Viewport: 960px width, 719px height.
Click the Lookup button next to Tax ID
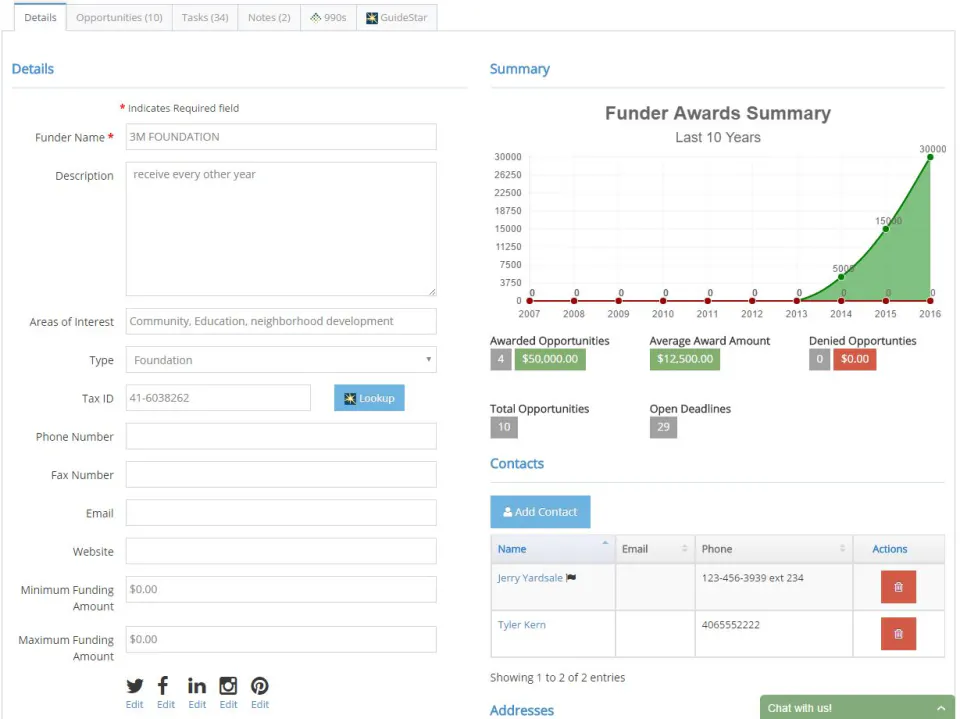click(368, 397)
